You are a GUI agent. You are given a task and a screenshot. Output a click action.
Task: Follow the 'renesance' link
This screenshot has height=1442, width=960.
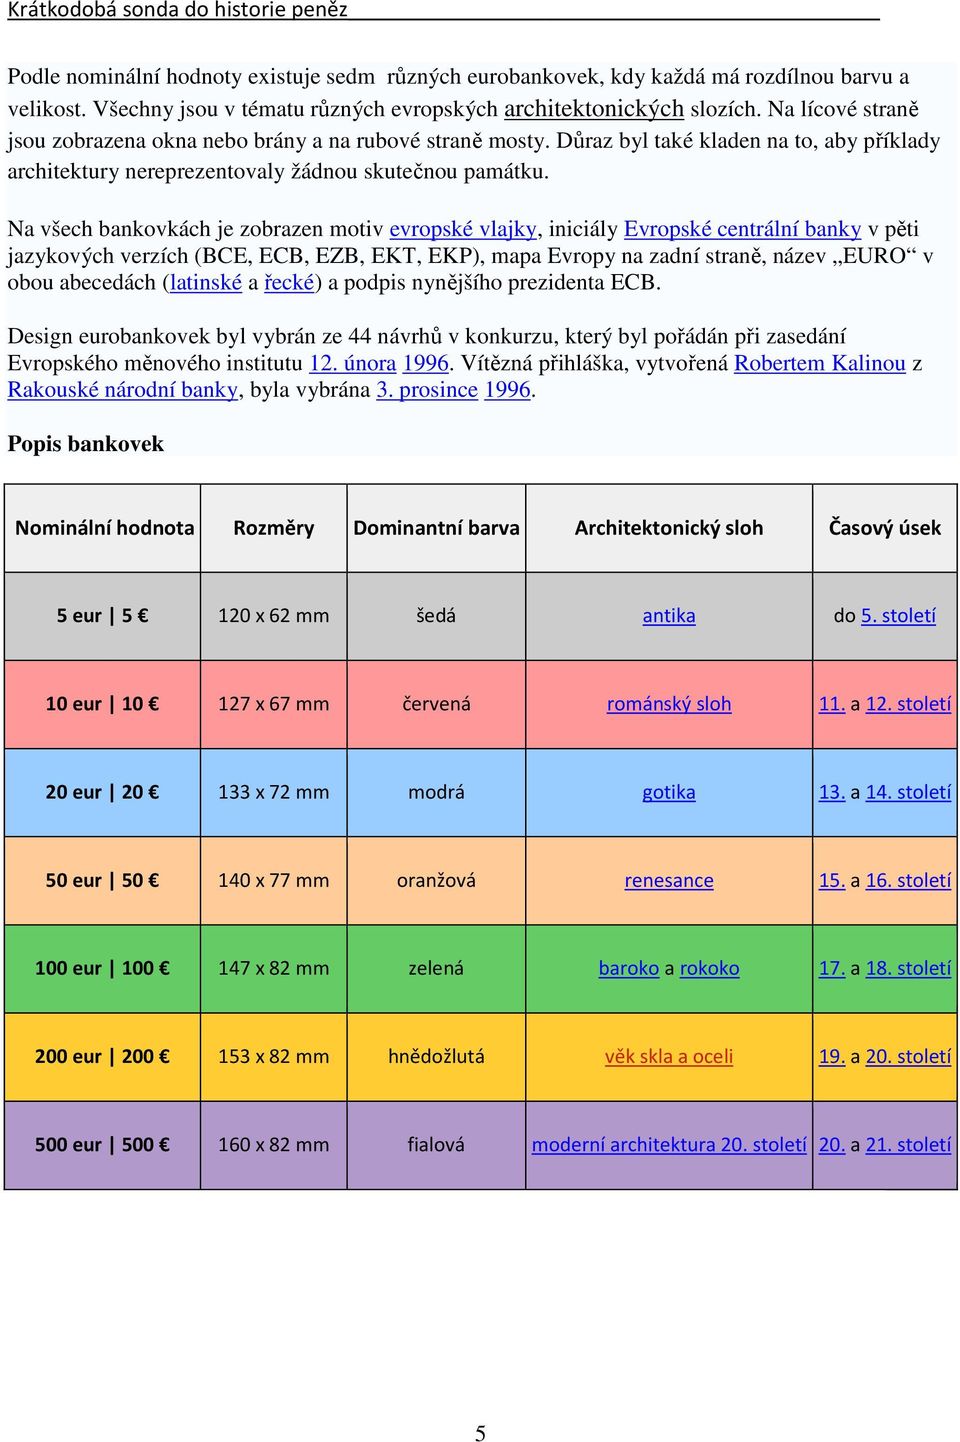[x=669, y=880]
